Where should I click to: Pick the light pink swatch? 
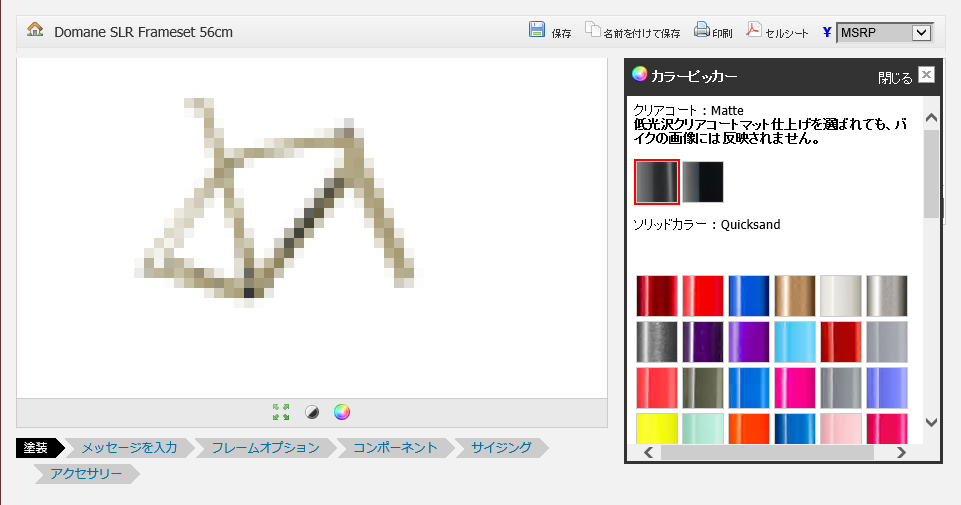point(841,428)
